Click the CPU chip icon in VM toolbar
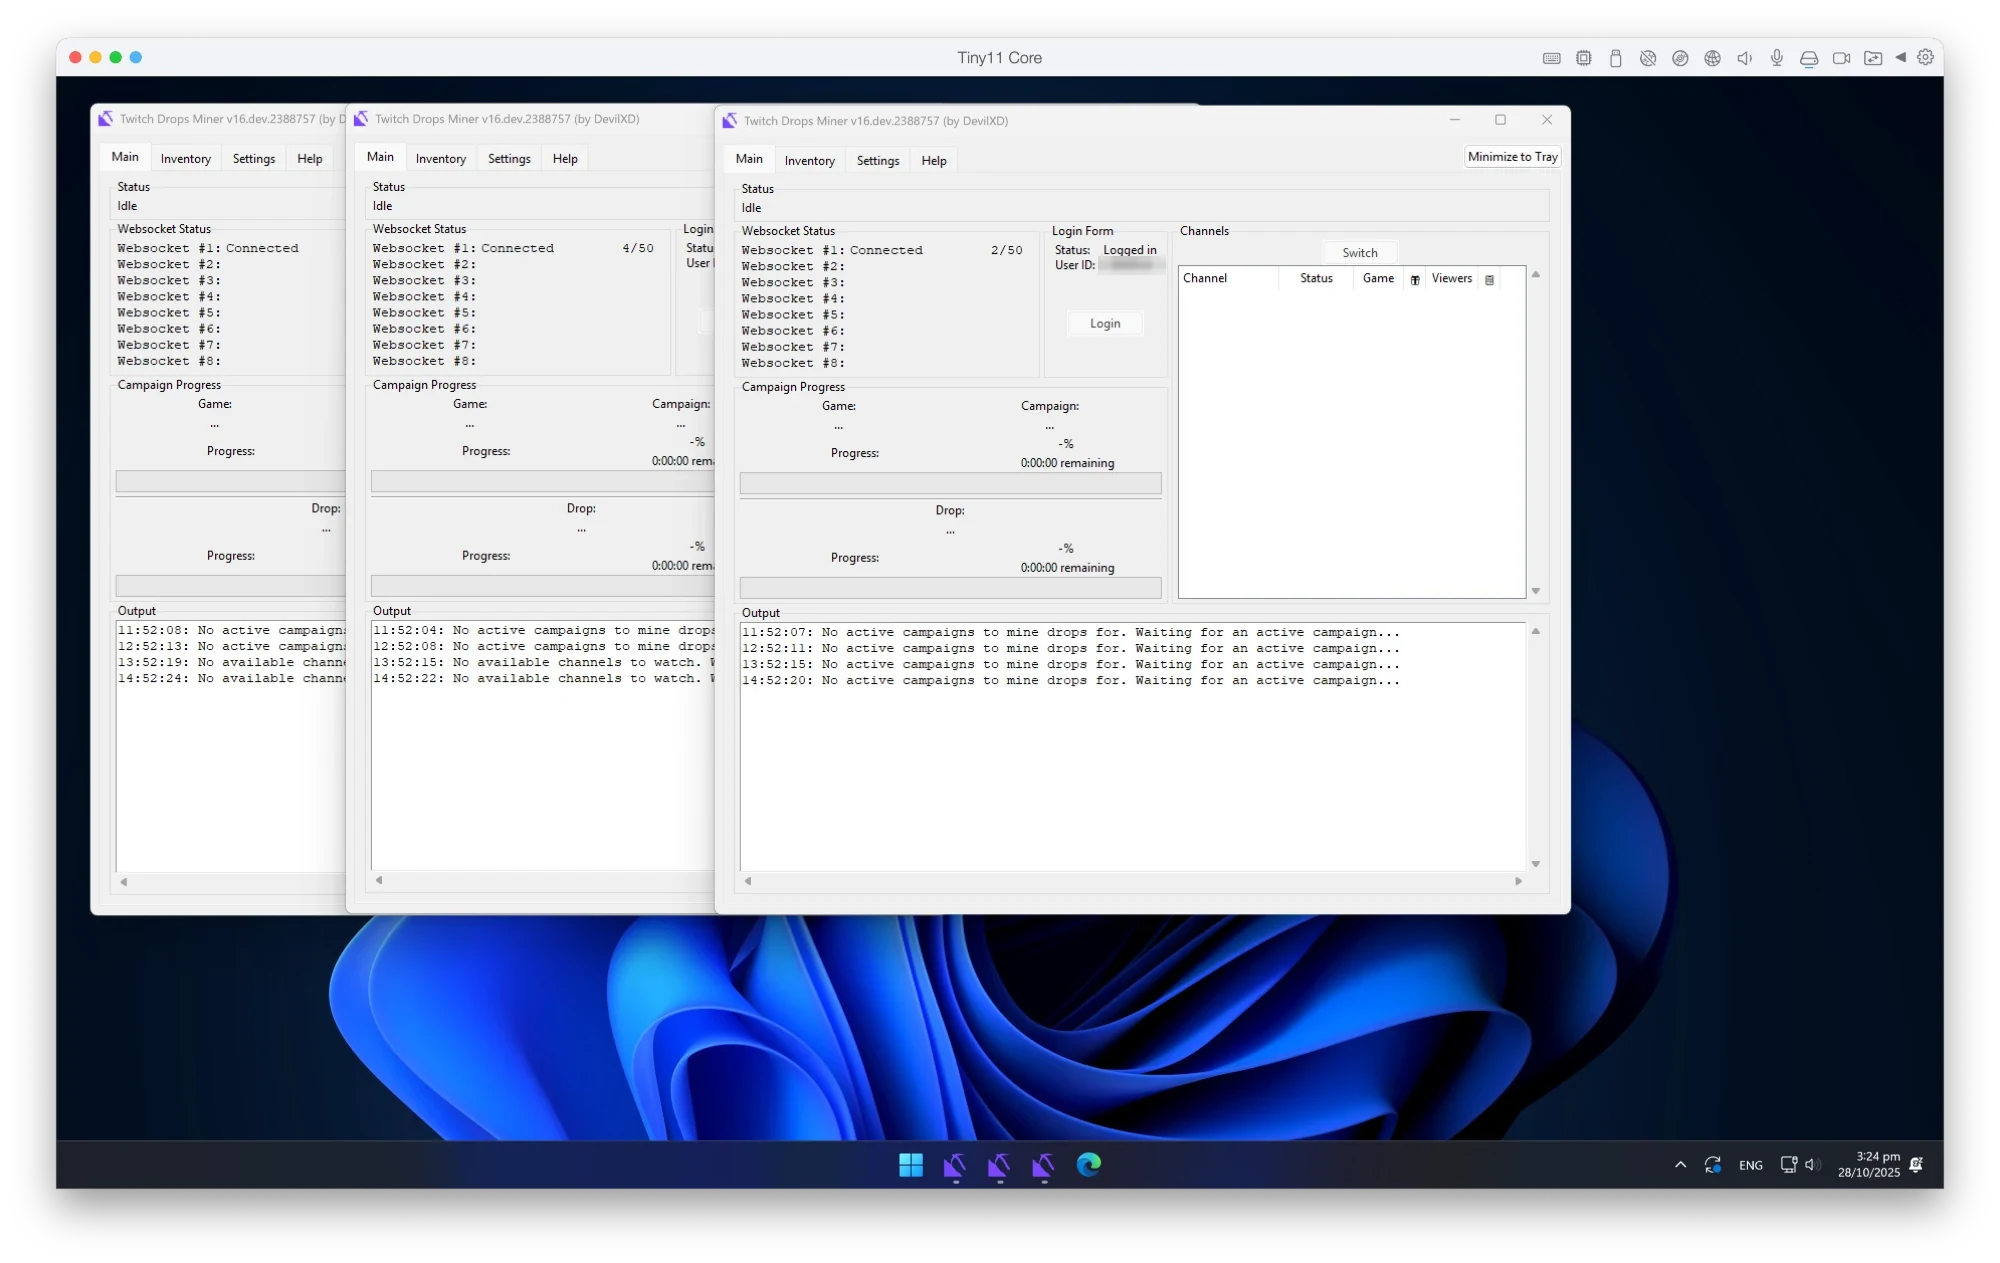 point(1583,58)
